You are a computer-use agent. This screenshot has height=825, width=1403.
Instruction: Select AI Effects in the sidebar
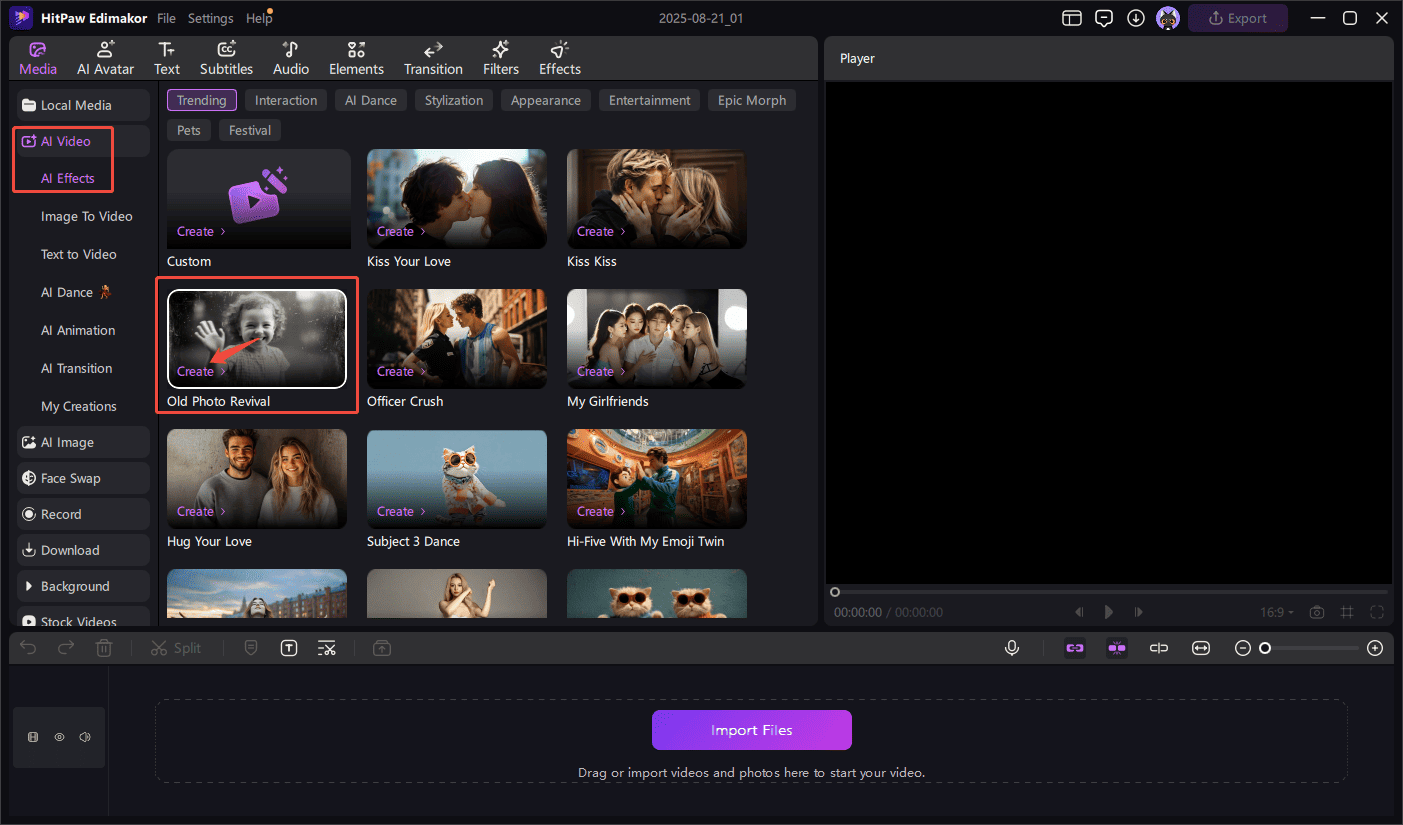[x=68, y=178]
